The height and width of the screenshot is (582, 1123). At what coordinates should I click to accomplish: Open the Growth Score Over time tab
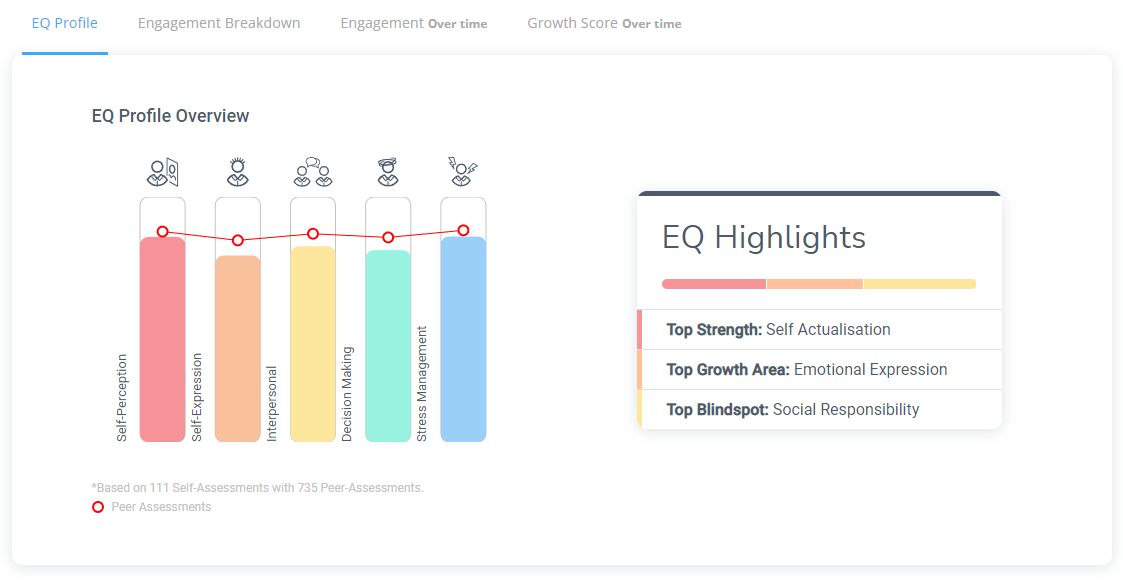[604, 23]
